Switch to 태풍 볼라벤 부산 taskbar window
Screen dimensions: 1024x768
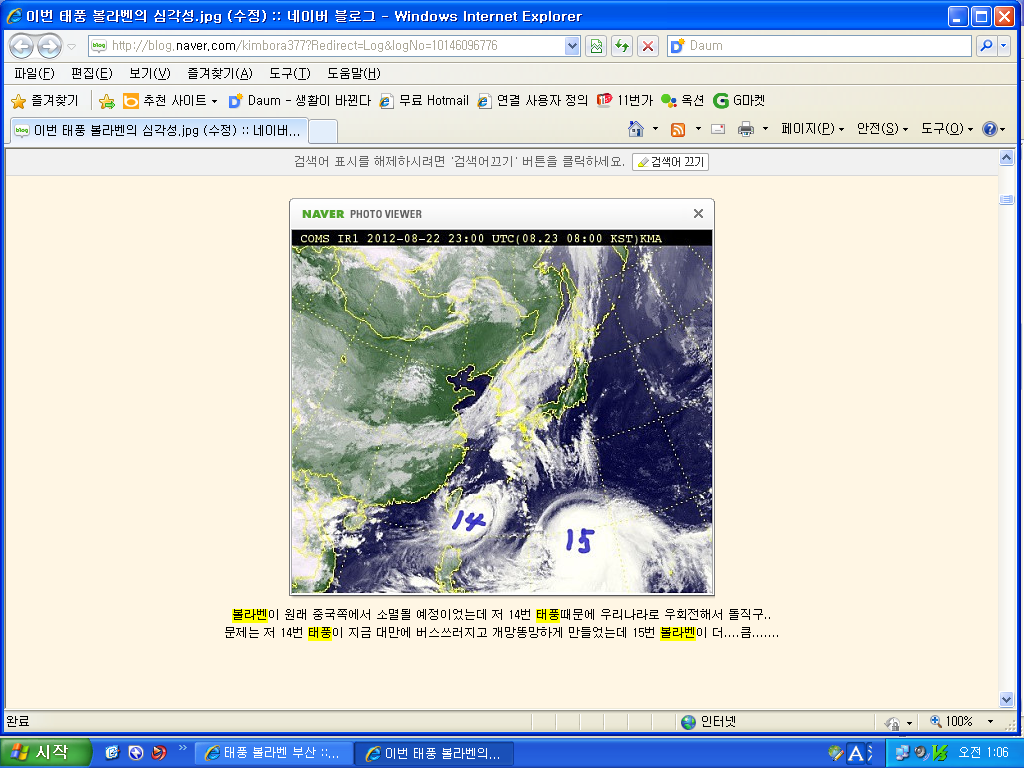coord(271,753)
